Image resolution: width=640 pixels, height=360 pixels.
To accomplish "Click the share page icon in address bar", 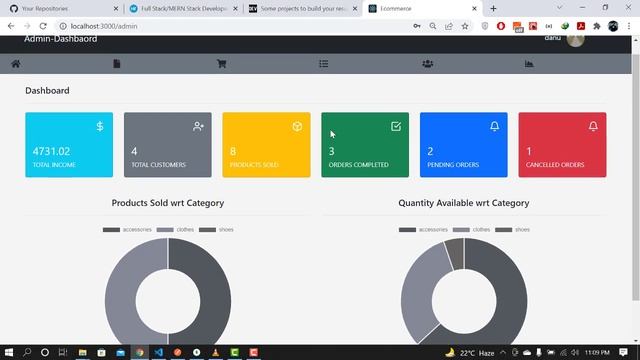I will [449, 26].
